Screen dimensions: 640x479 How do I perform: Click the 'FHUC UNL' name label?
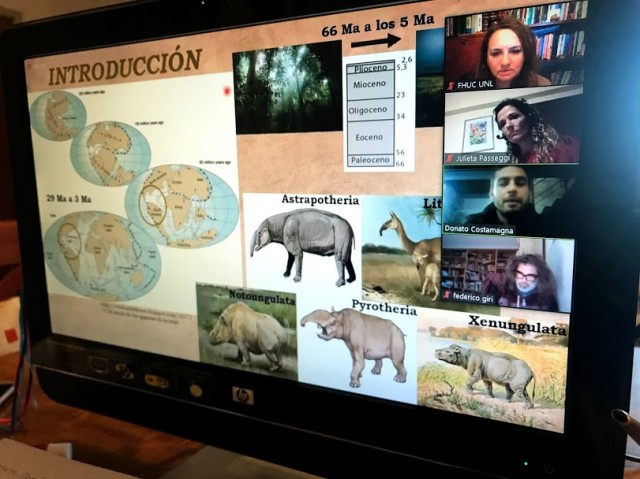coord(475,85)
